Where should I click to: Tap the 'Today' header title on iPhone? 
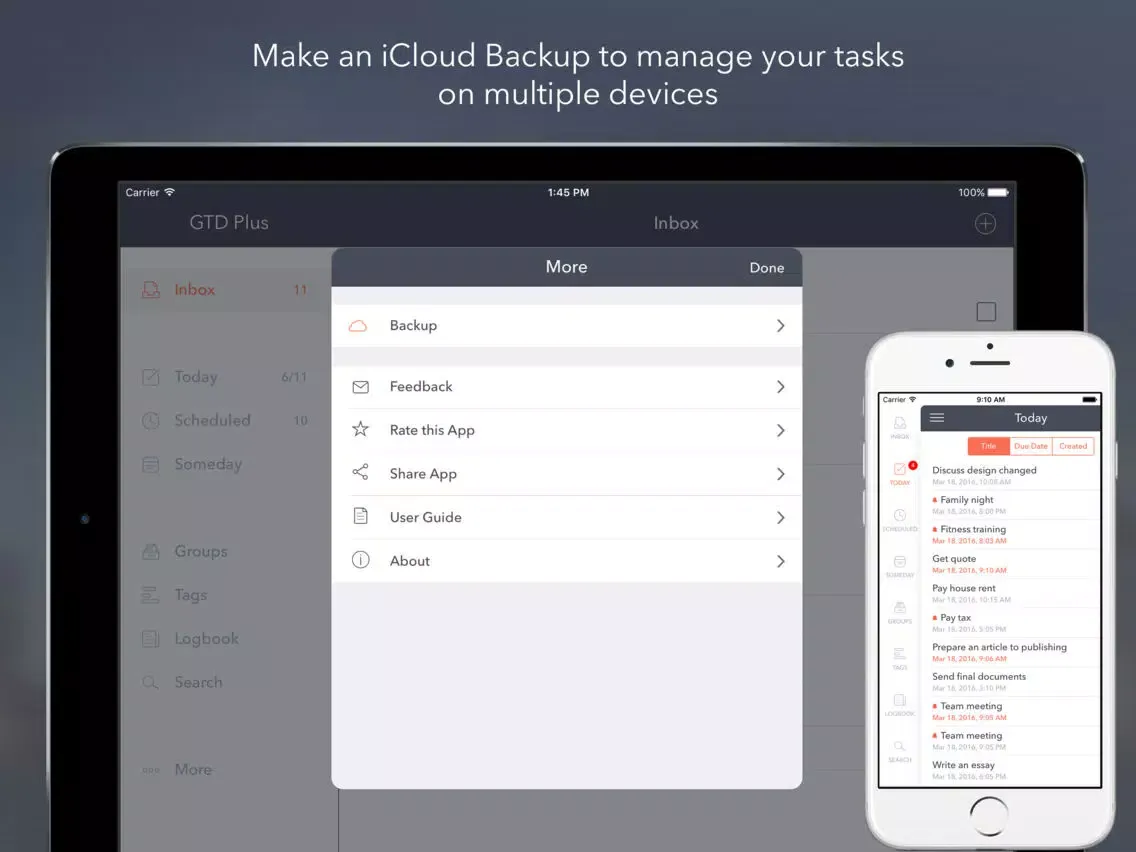(1030, 418)
